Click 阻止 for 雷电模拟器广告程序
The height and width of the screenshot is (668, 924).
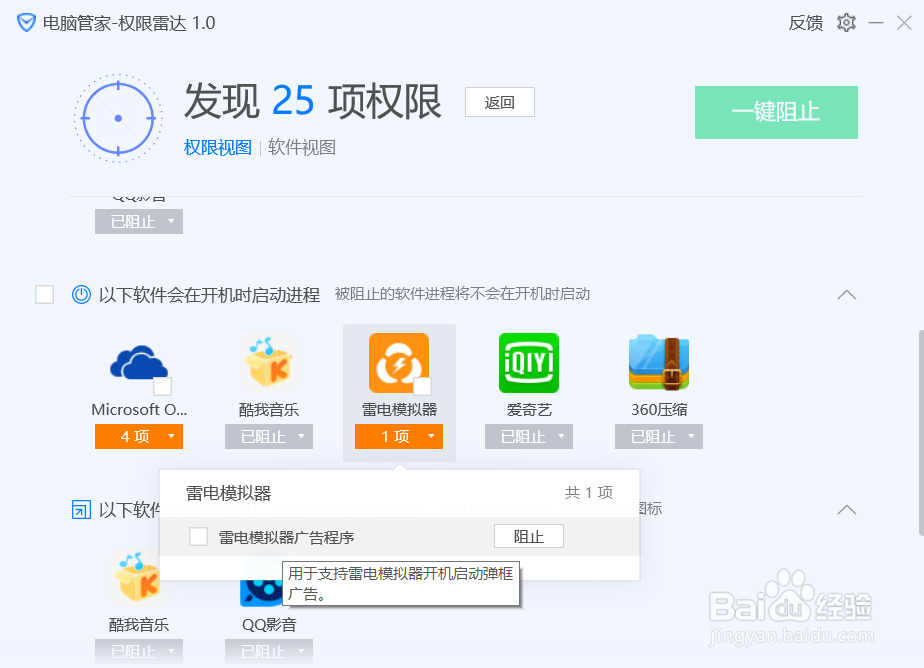529,536
